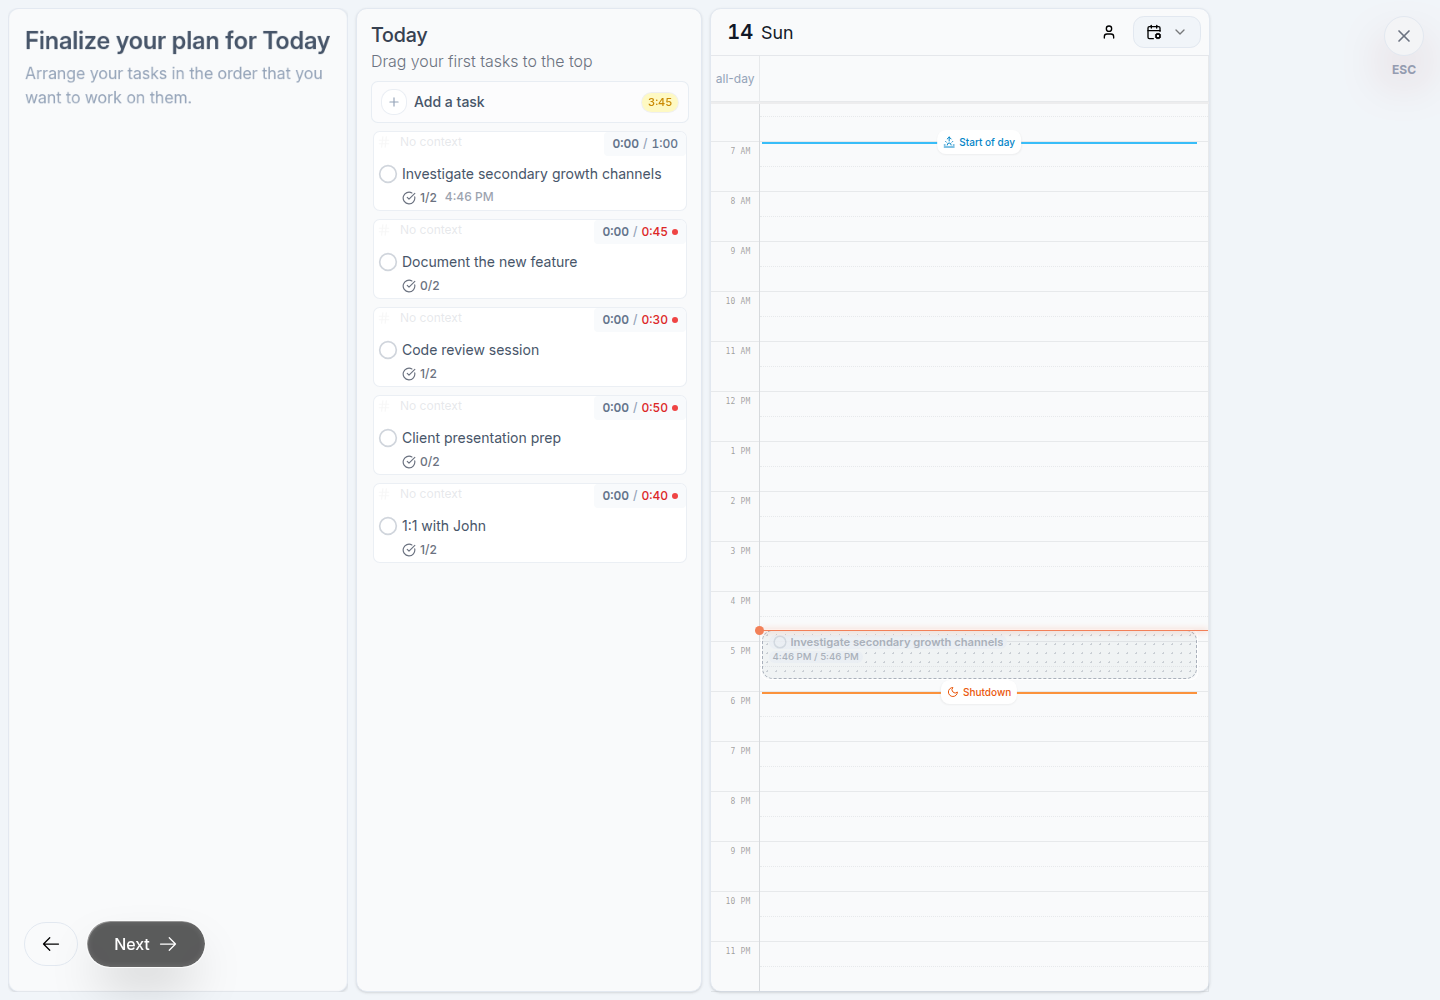Open subtasks 0/2 of Client presentation prep

pyautogui.click(x=421, y=462)
